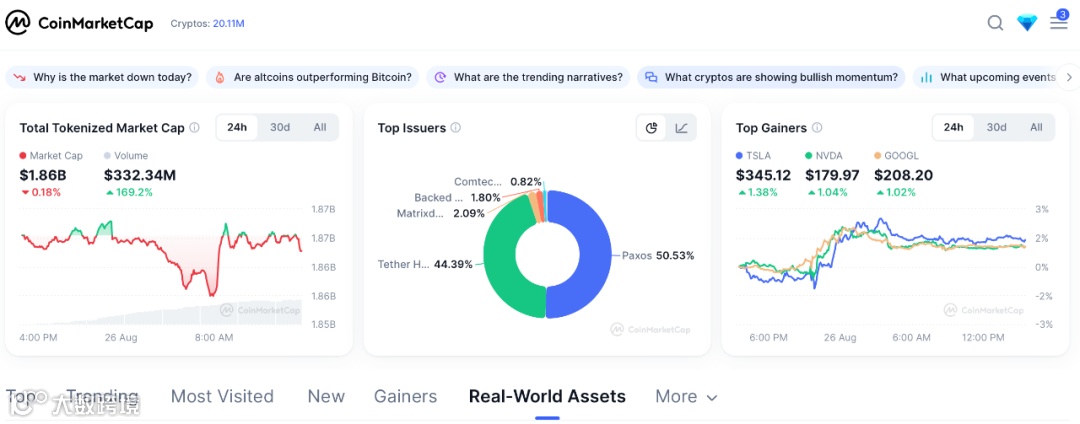Click 'Why is the market down today?' chip
The image size is (1080, 424).
[102, 77]
